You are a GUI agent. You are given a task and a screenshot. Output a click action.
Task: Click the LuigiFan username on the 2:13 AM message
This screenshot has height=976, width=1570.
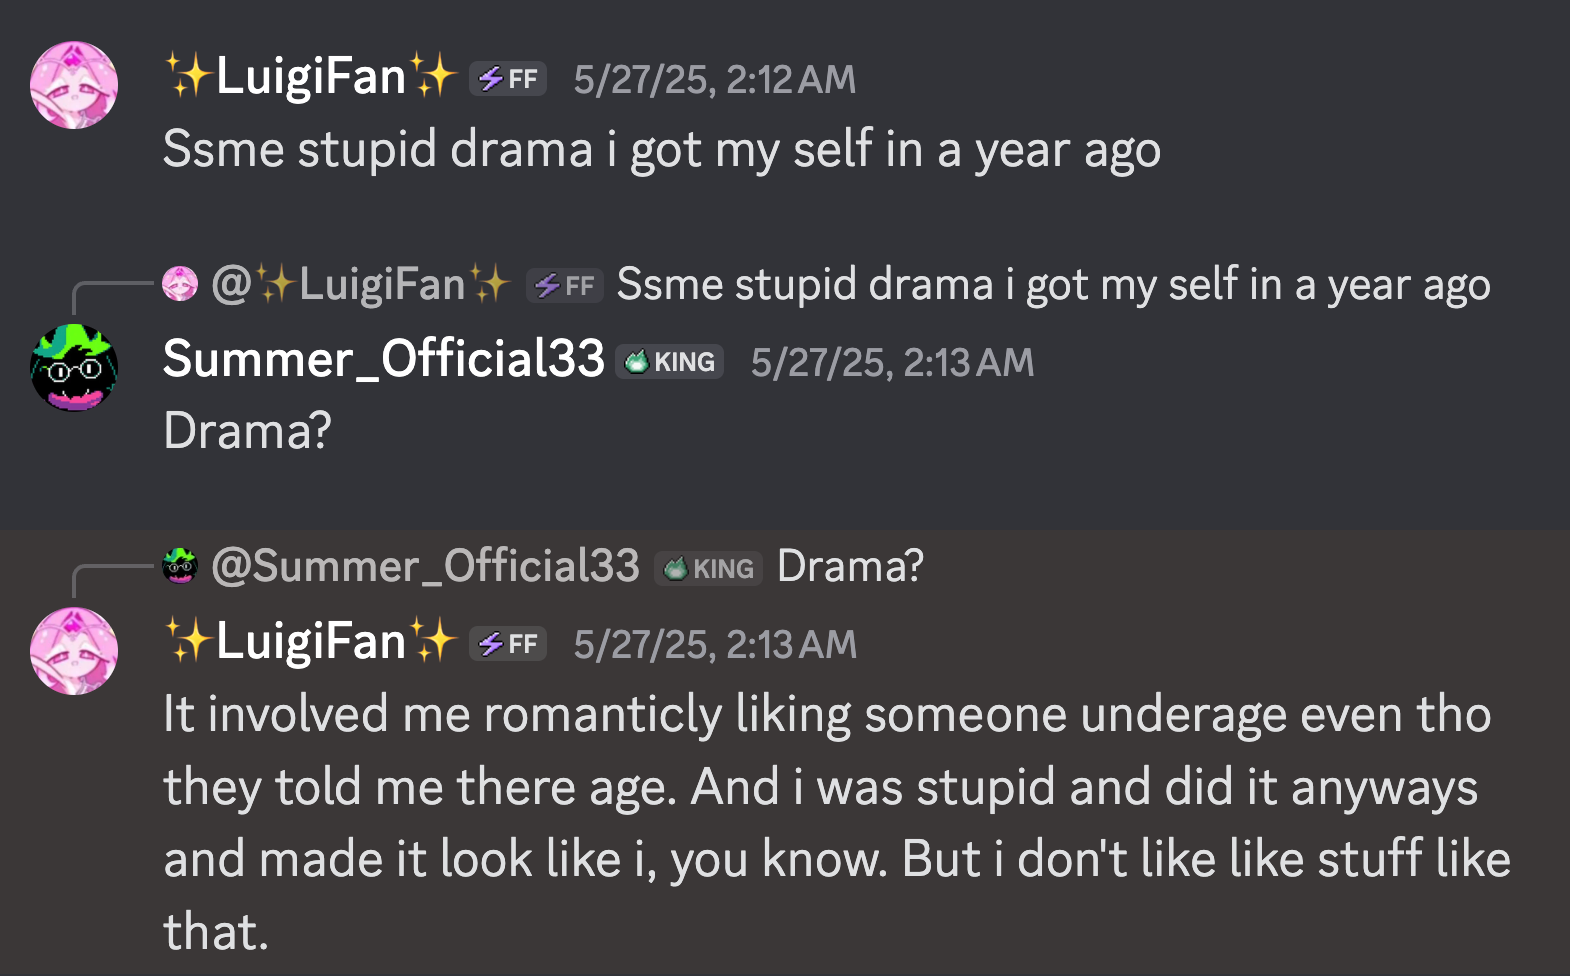[x=310, y=641]
